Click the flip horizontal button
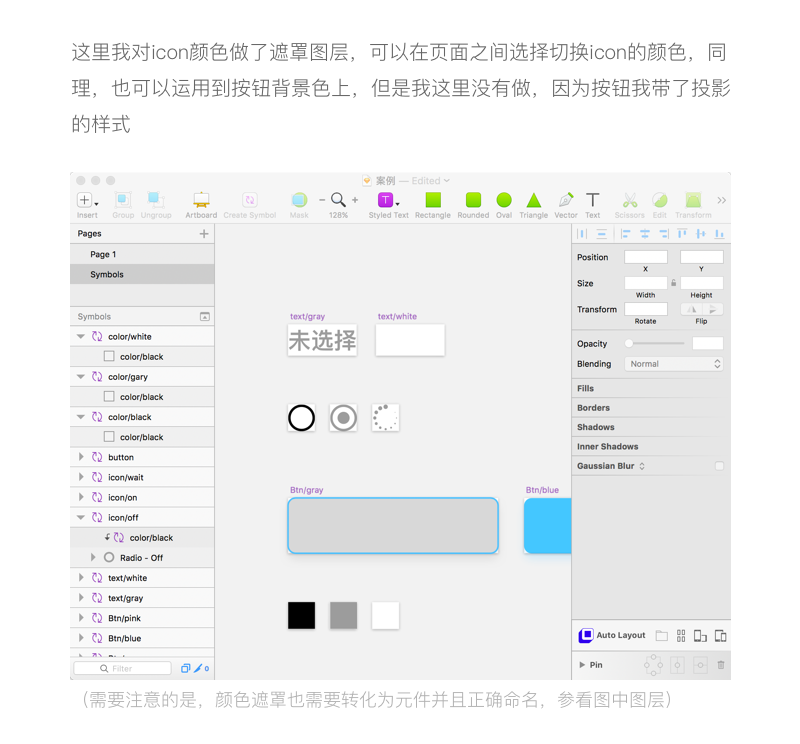Viewport: 800px width, 744px height. coord(691,309)
